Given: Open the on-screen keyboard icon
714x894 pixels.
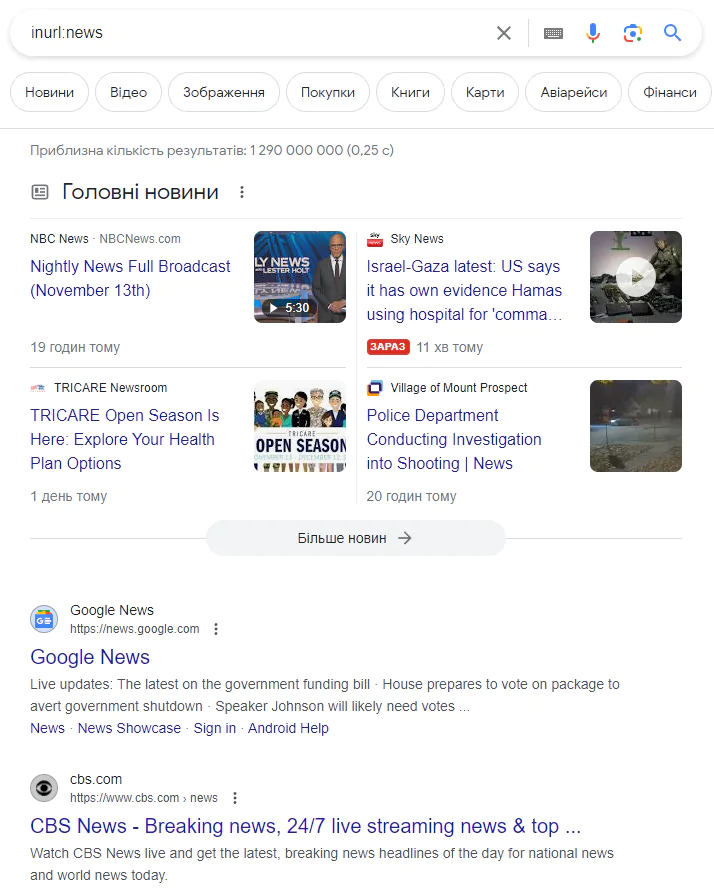Looking at the screenshot, I should pyautogui.click(x=553, y=34).
